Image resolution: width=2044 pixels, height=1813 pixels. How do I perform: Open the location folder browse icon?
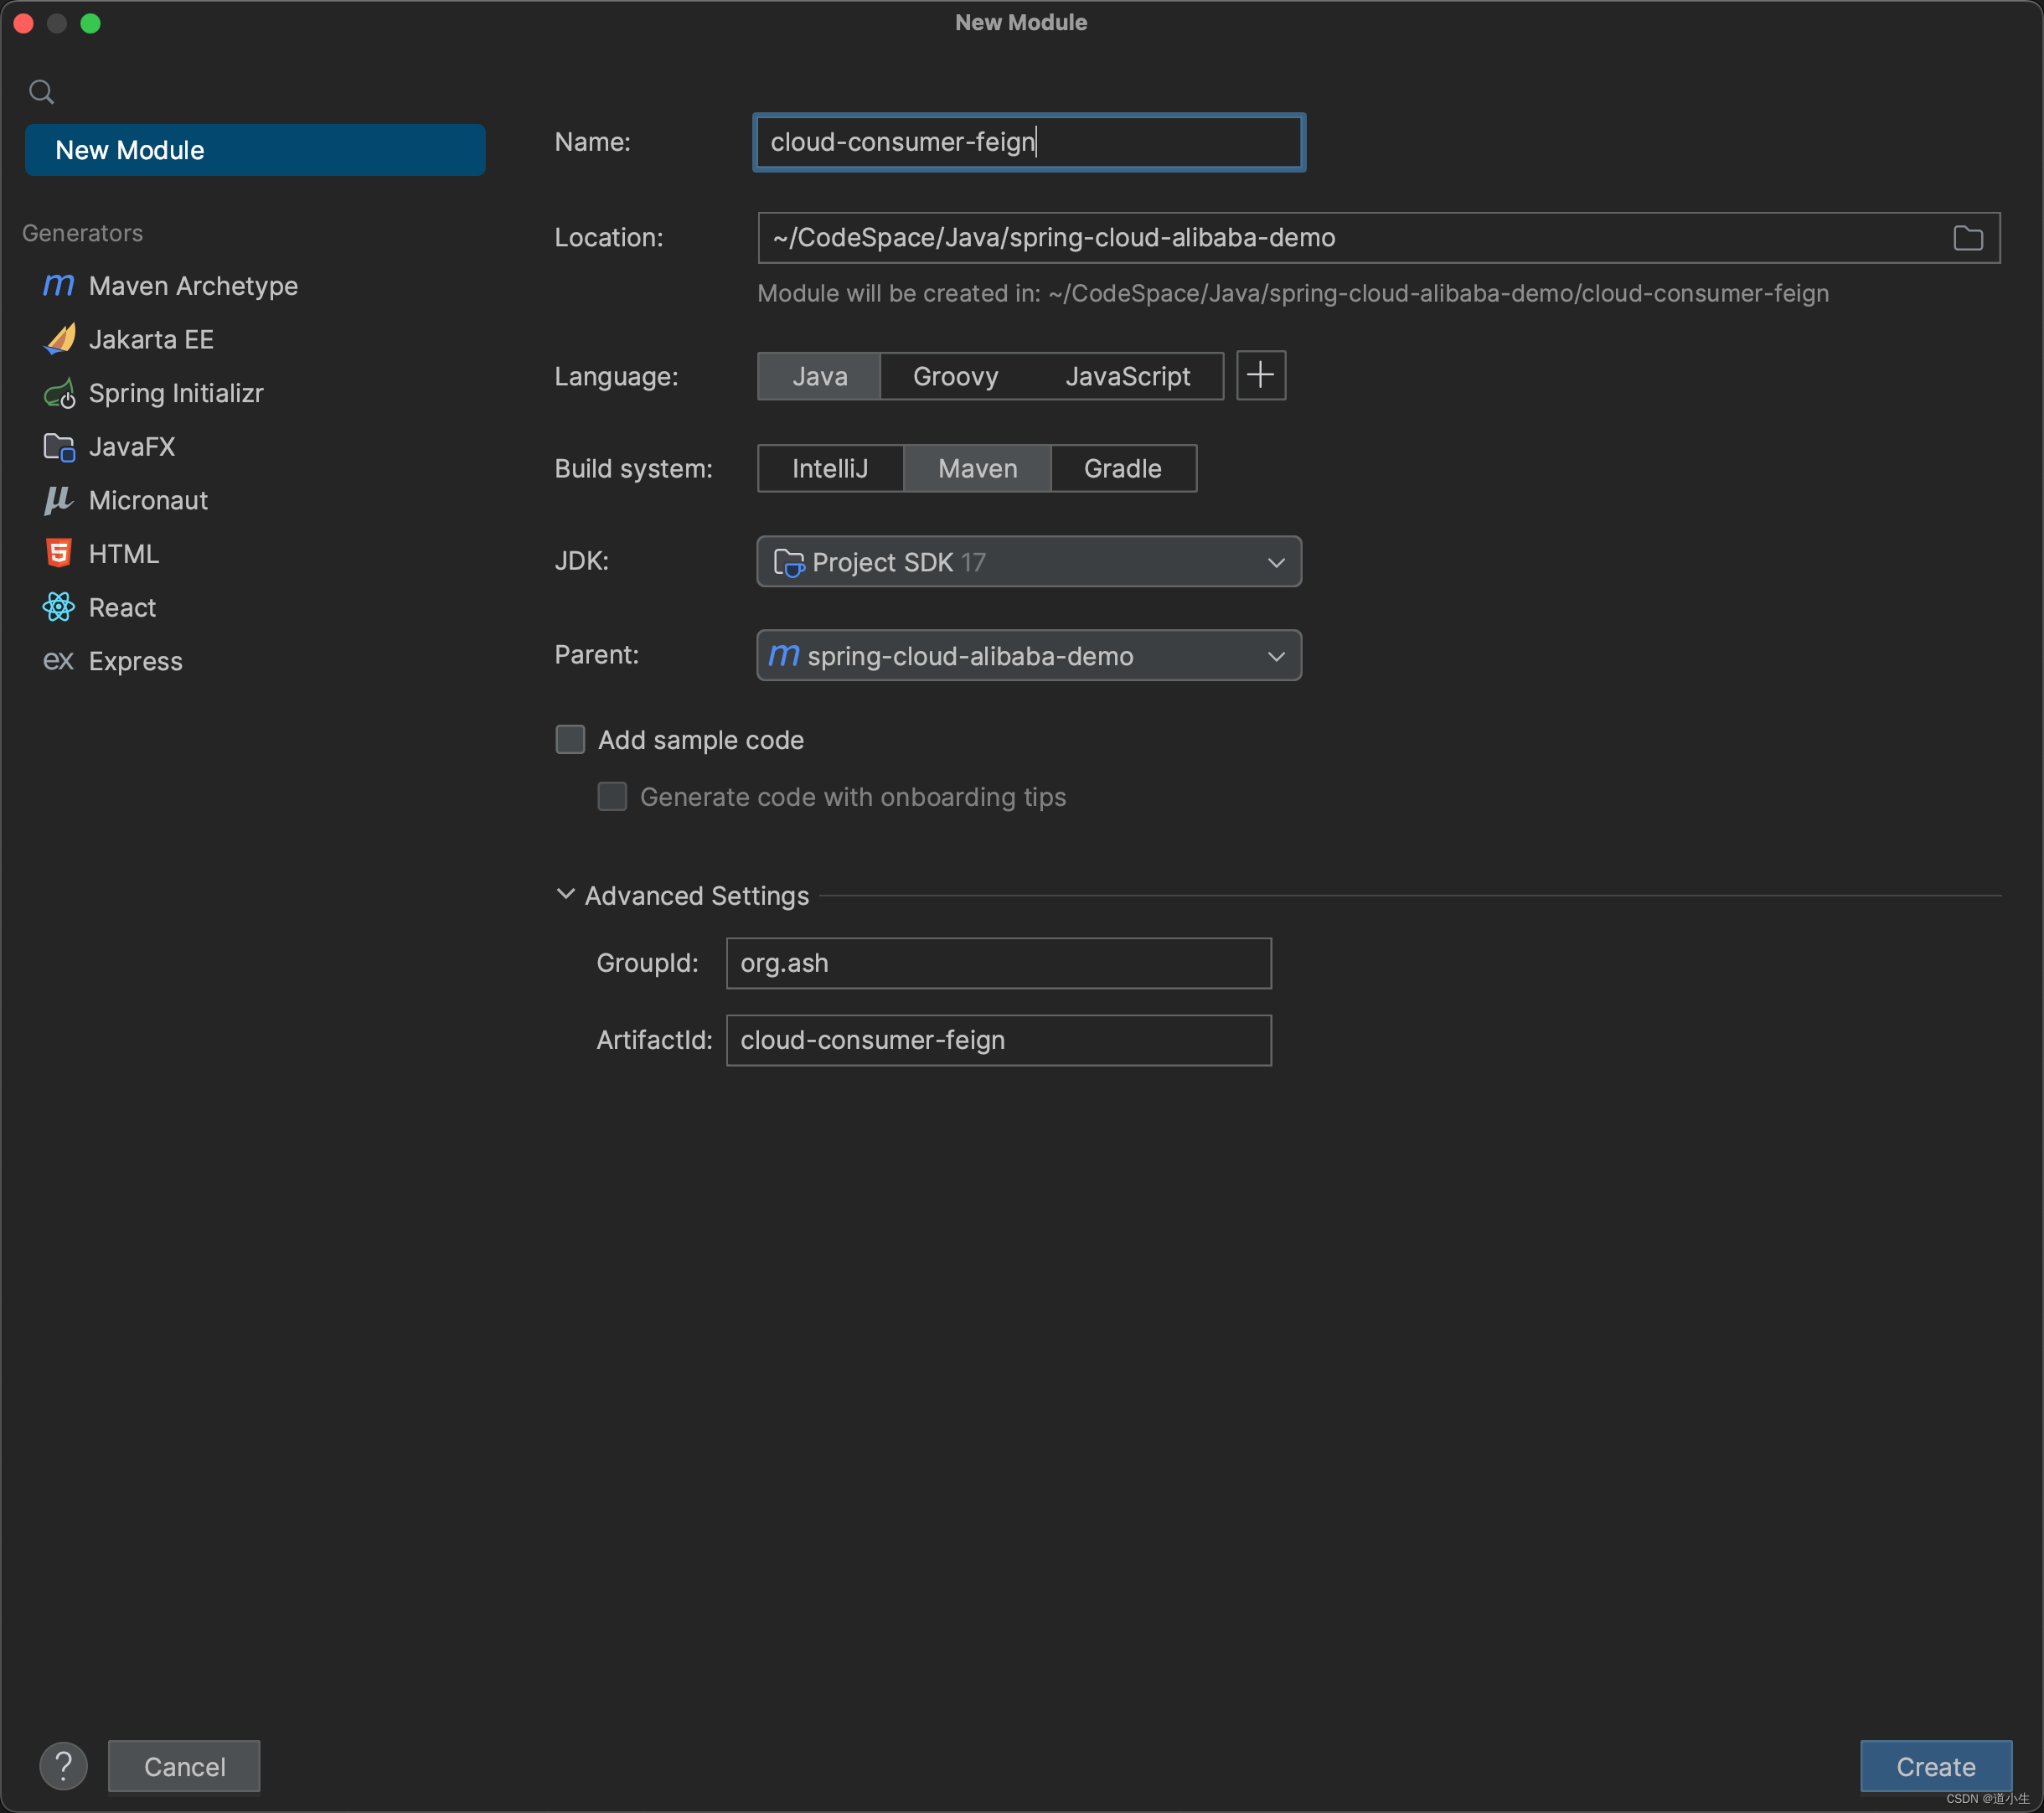coord(1967,238)
